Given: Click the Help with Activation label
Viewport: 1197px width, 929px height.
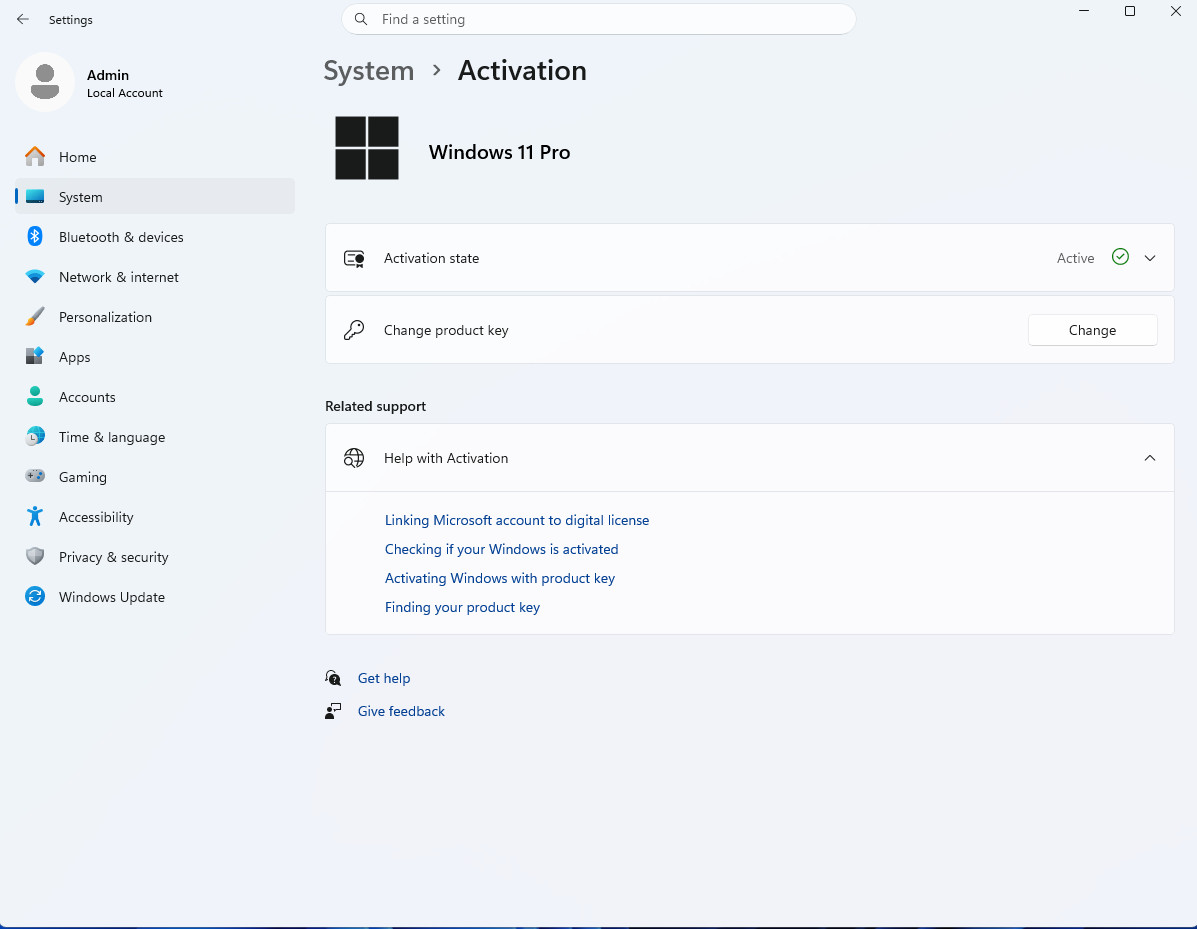Looking at the screenshot, I should pyautogui.click(x=446, y=458).
